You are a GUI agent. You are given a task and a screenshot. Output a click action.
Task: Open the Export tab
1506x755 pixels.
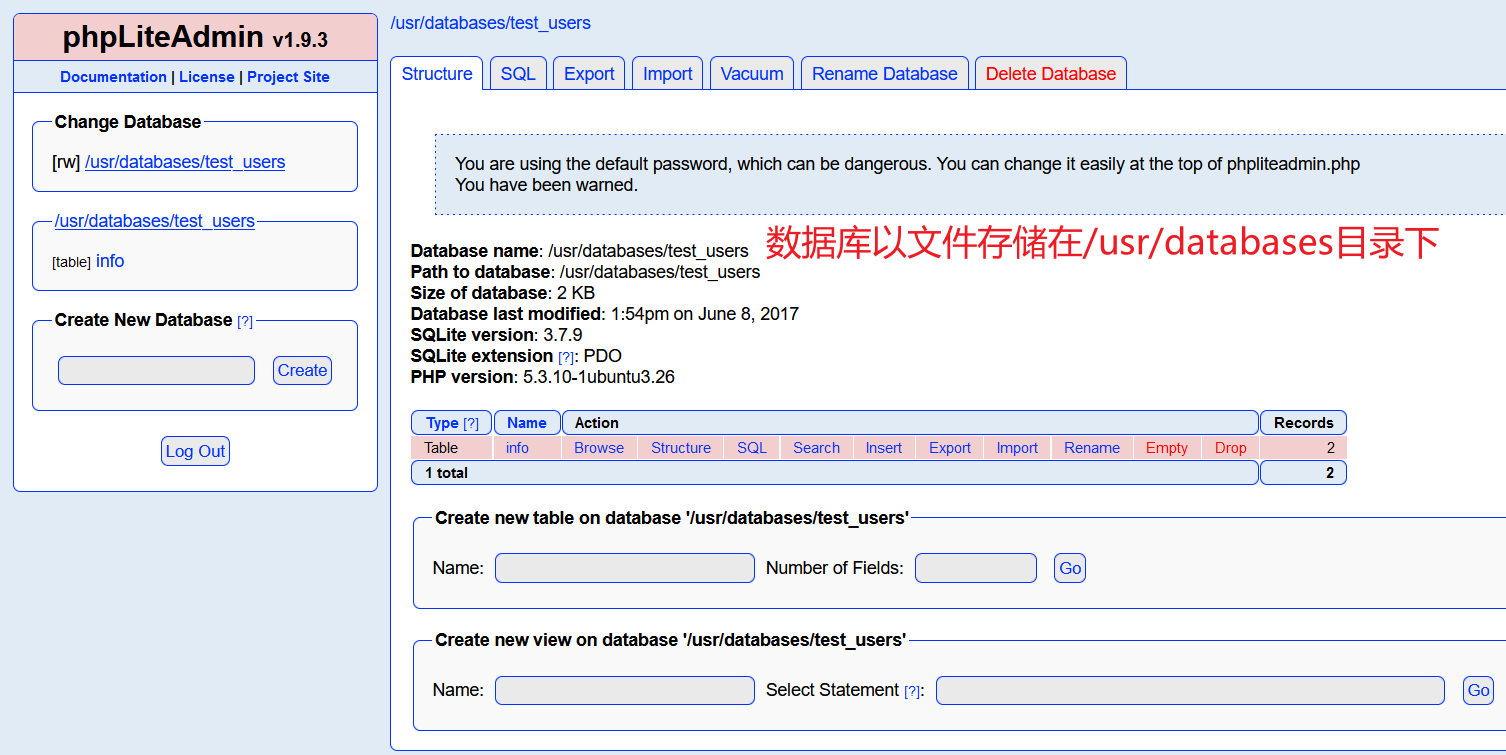click(x=589, y=74)
